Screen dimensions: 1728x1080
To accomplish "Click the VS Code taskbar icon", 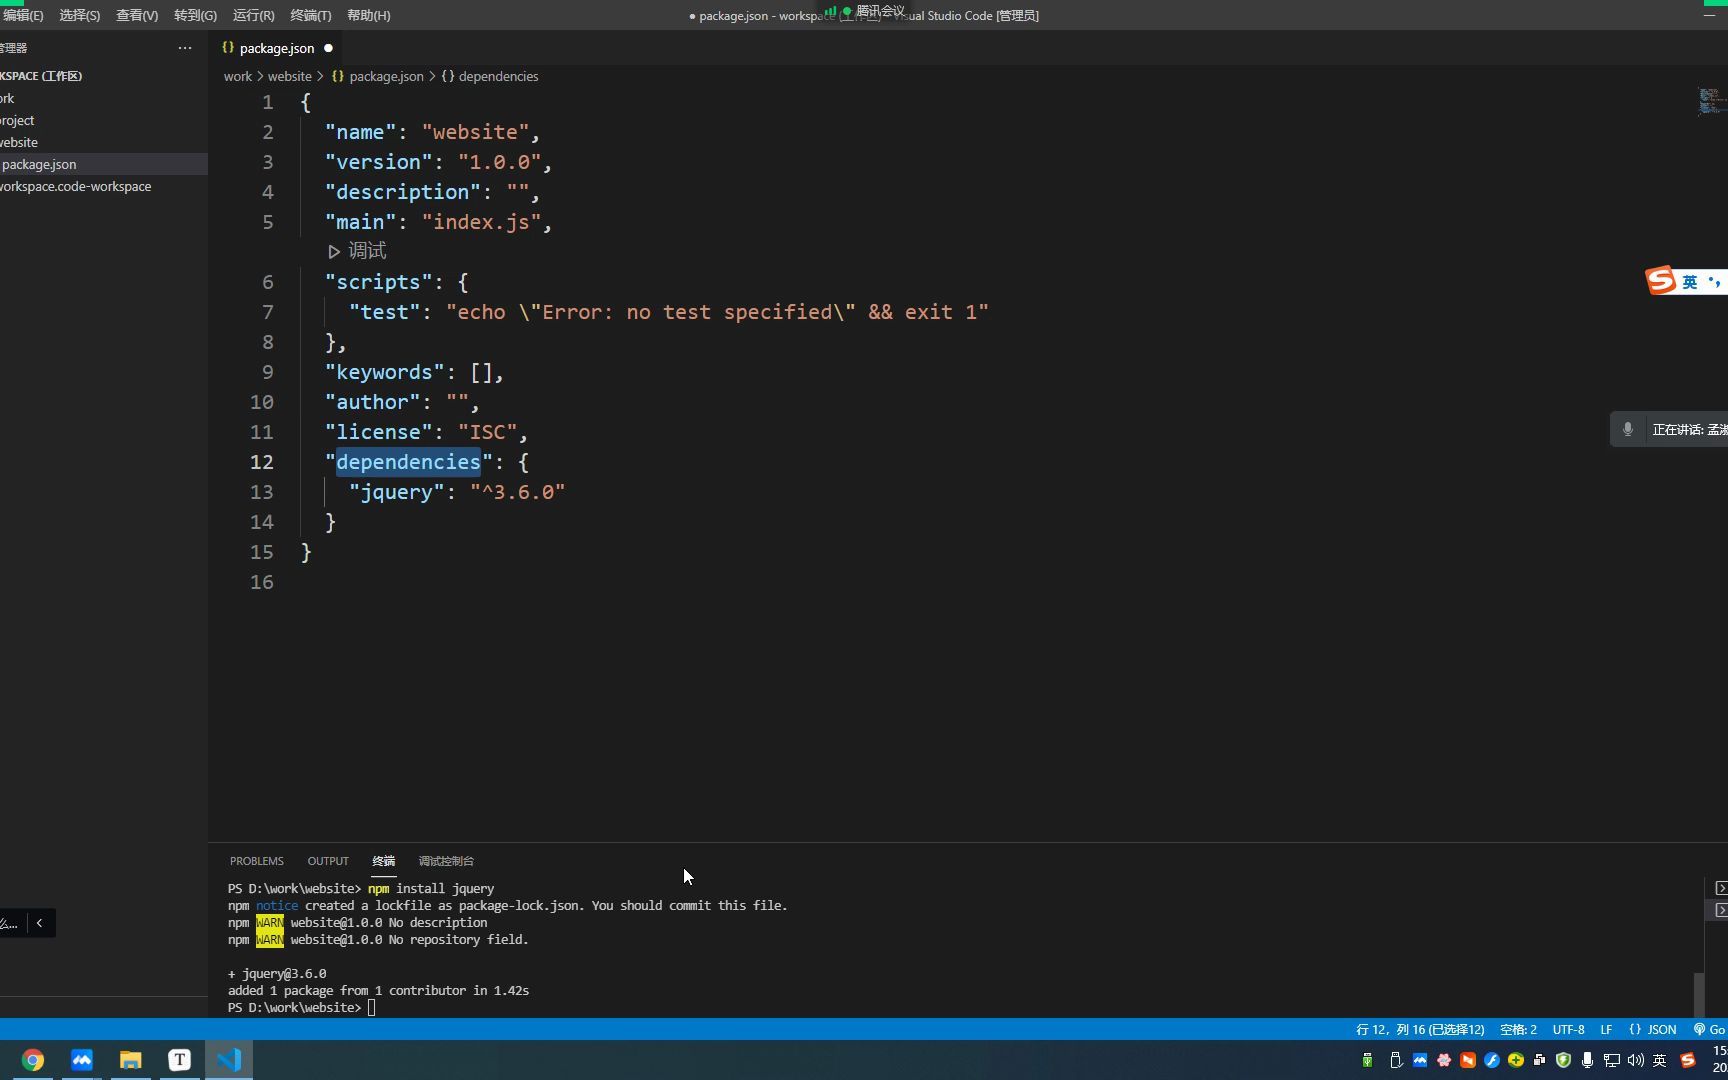I will tap(229, 1060).
